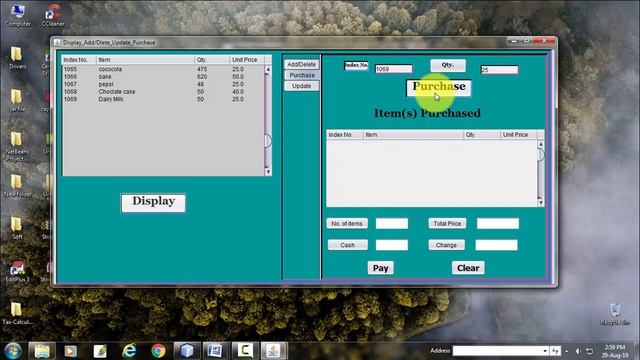Open the Add/Delete tab
640x360 pixels.
301,64
